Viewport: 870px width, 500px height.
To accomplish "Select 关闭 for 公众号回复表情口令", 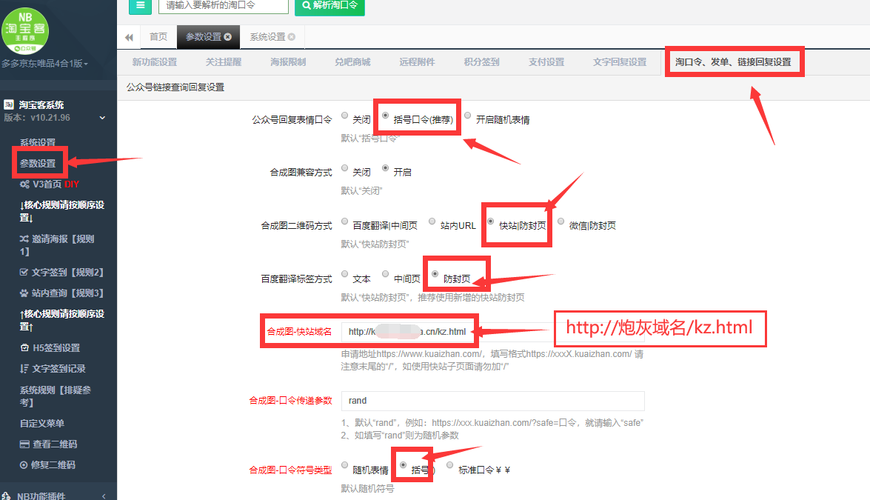I will pos(345,115).
